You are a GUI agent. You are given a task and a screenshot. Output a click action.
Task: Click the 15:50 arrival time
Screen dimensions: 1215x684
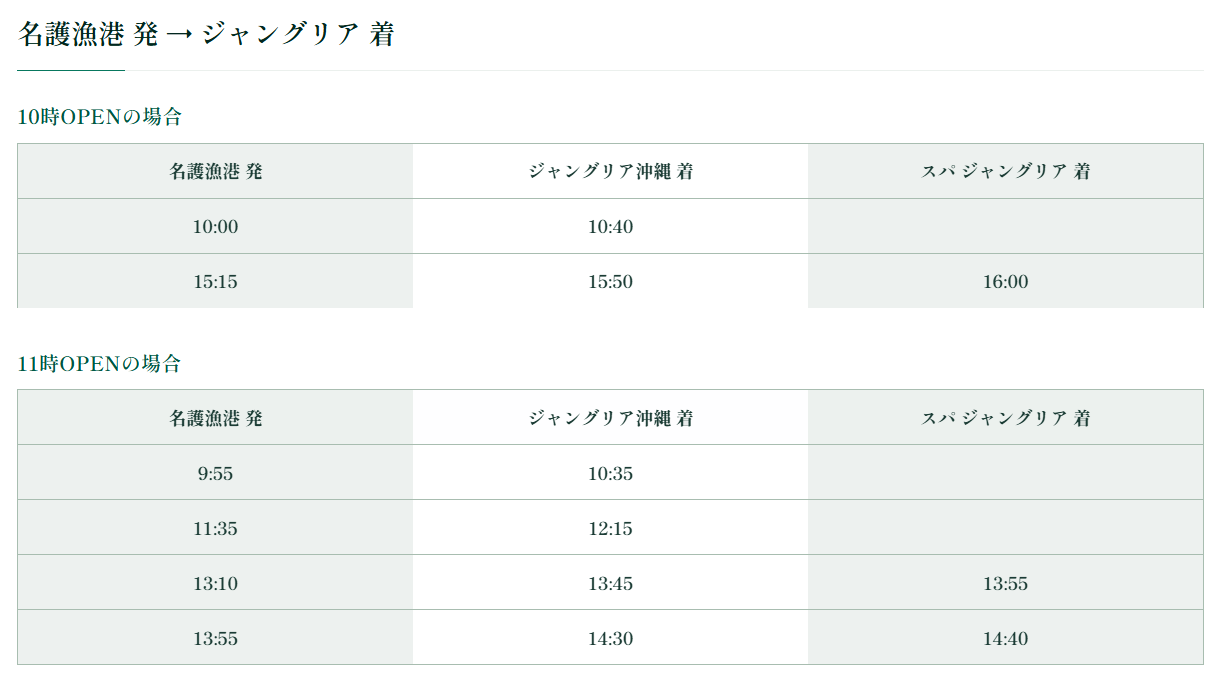(x=610, y=282)
